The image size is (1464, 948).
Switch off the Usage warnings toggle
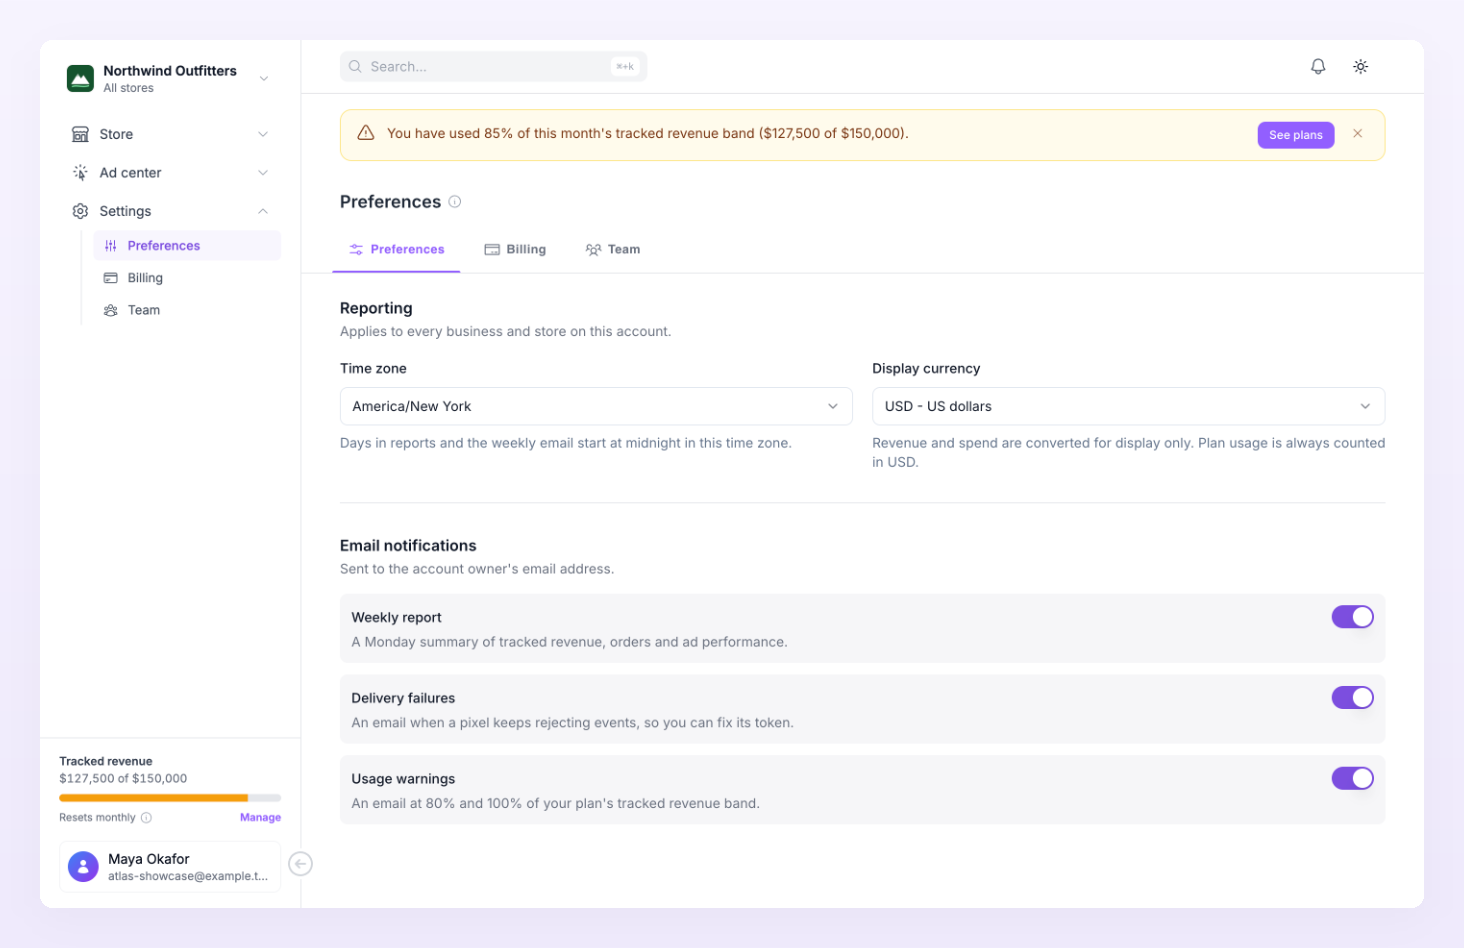pyautogui.click(x=1352, y=779)
